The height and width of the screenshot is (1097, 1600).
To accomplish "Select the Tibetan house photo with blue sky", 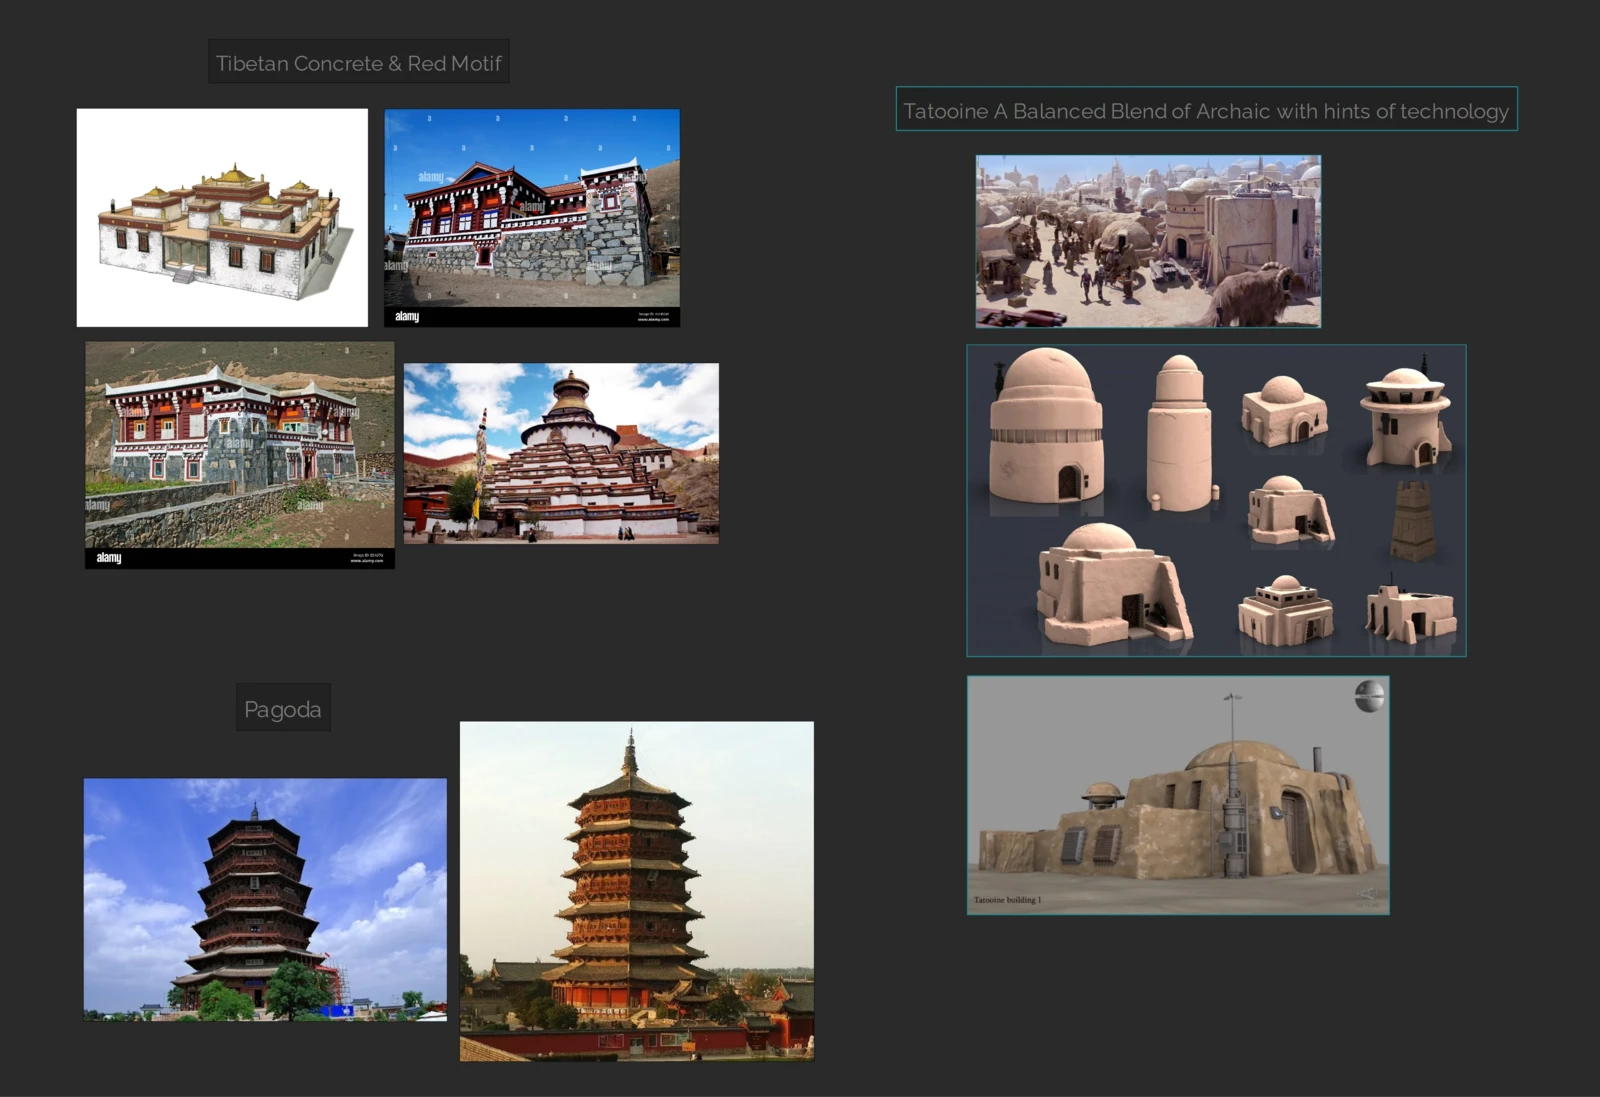I will click(532, 217).
